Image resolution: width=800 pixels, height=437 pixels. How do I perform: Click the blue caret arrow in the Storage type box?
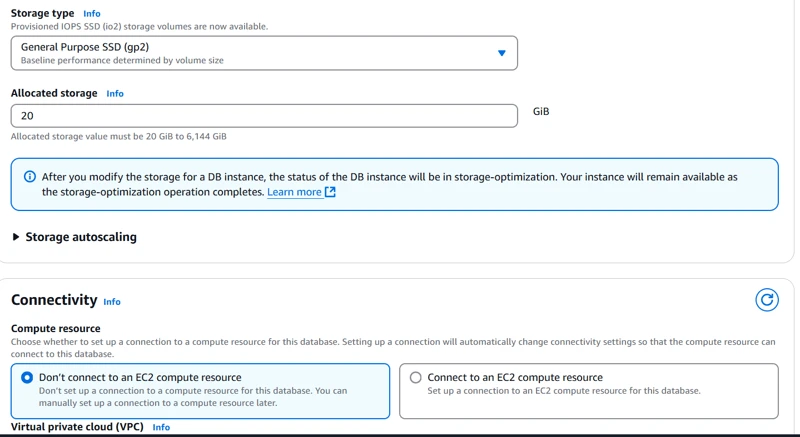click(502, 53)
